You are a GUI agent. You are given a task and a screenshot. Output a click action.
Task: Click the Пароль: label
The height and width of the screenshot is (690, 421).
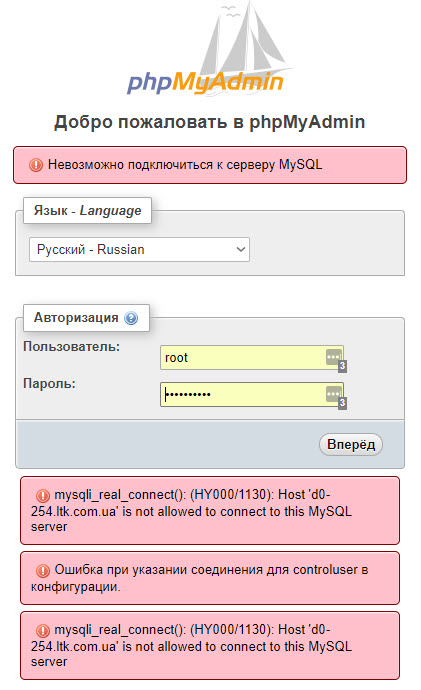tap(49, 384)
